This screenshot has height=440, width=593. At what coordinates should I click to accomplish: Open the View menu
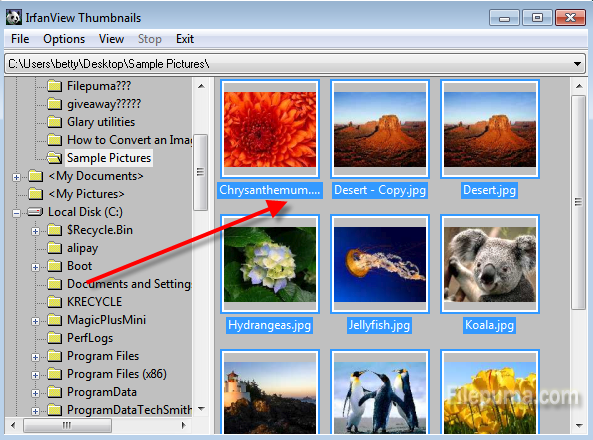click(111, 39)
